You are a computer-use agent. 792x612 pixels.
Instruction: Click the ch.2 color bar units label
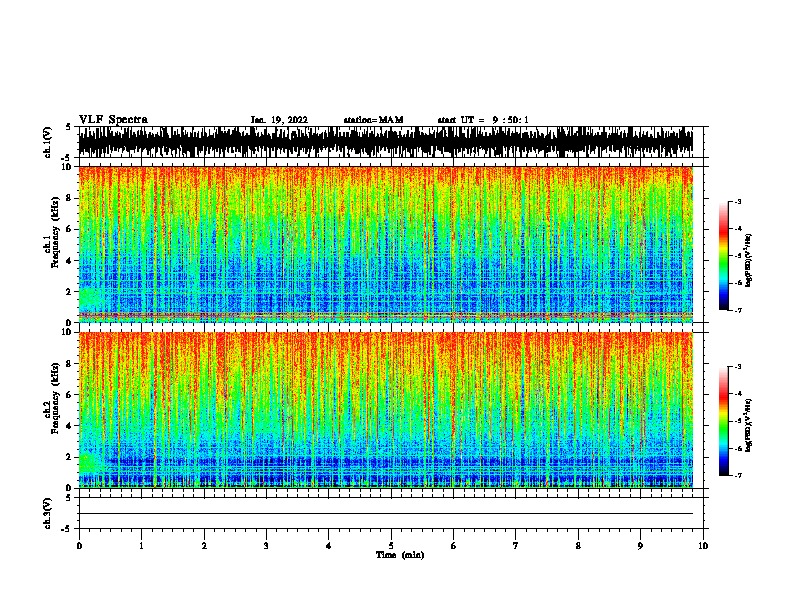click(749, 425)
